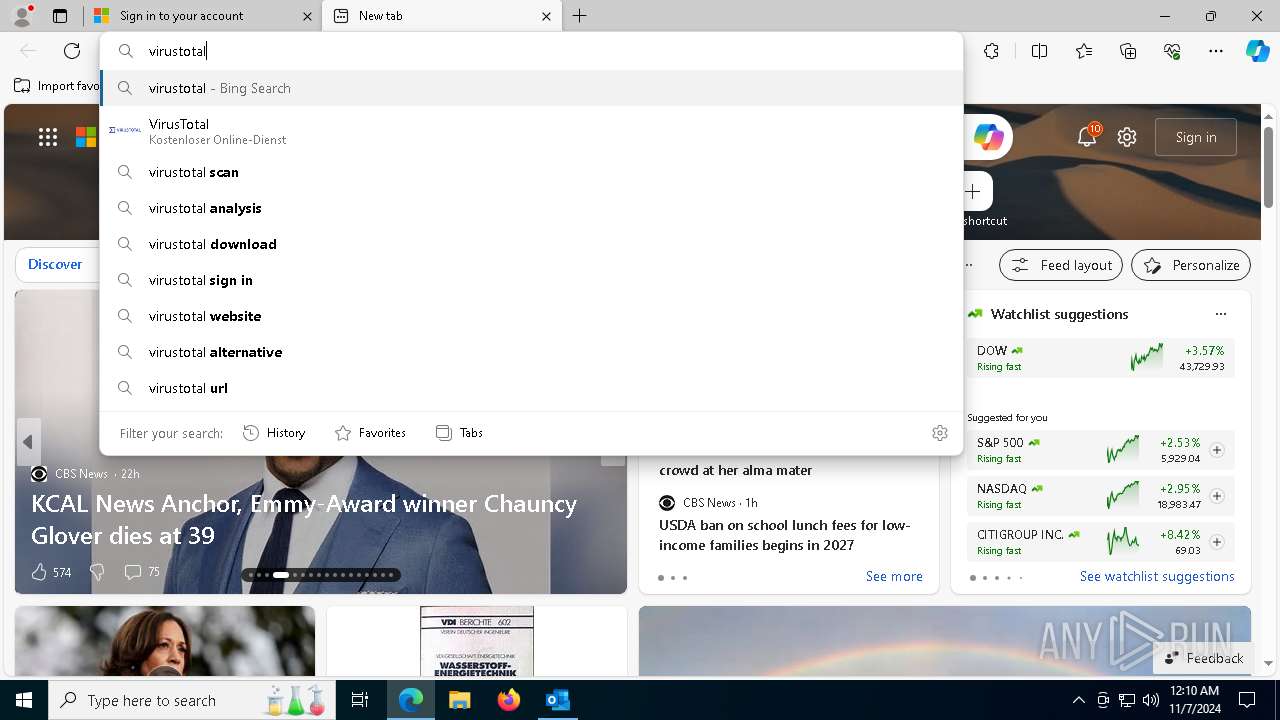Image resolution: width=1280 pixels, height=720 pixels.
Task: Pick the virustotal url suggestion
Action: pos(531,388)
